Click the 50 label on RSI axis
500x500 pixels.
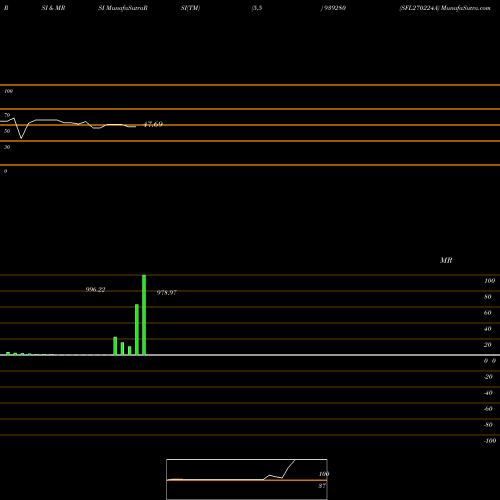(x=7, y=131)
